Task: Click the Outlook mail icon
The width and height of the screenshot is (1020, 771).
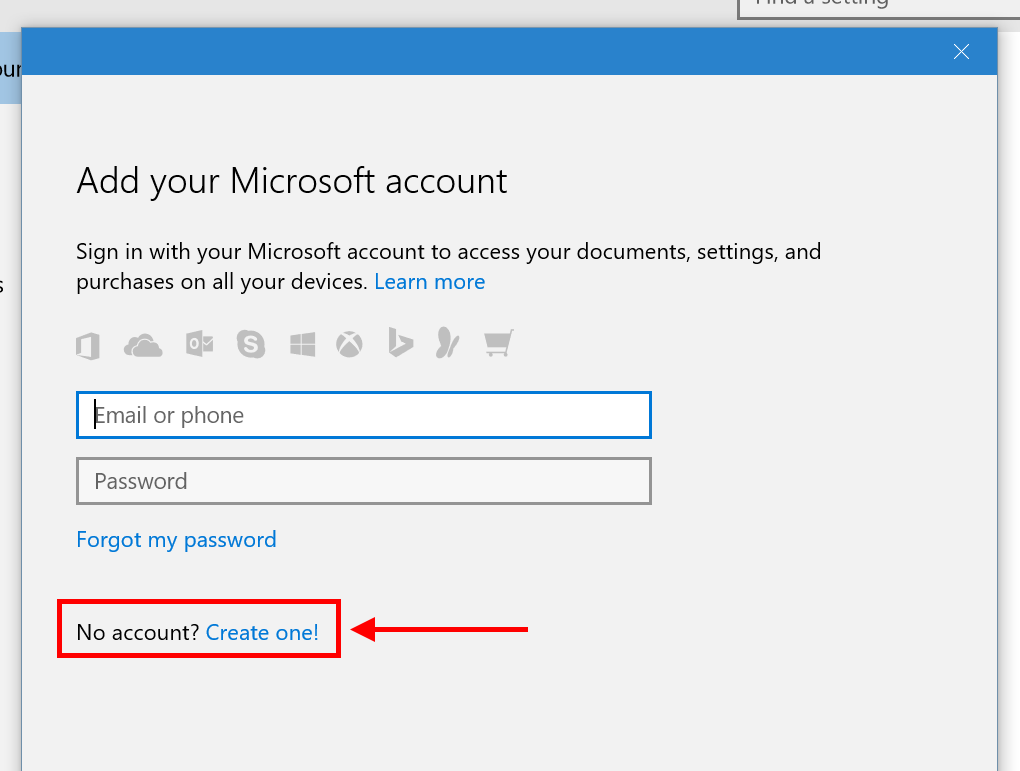Action: 200,344
